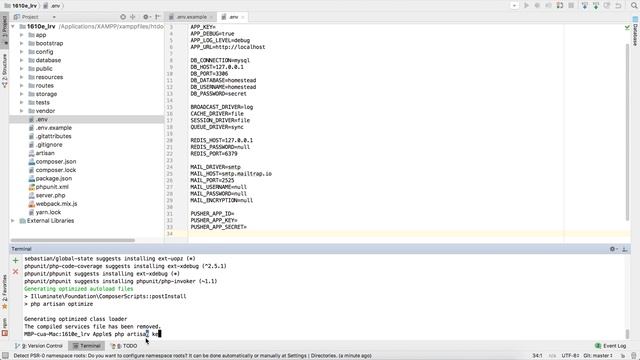Click the tool windows quick-access icon in status bar
640x360 pixels.
click(5, 356)
